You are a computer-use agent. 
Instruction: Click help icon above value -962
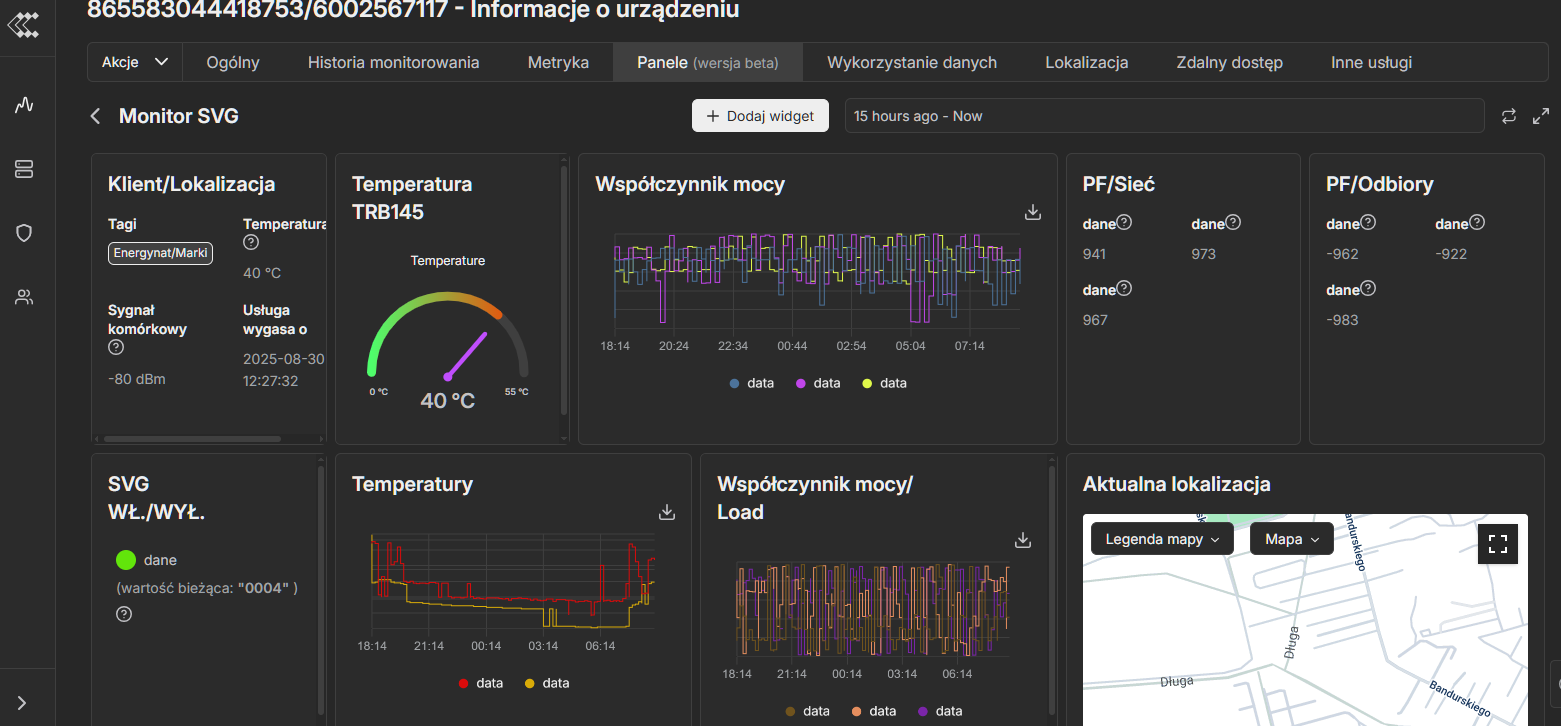coord(1368,223)
